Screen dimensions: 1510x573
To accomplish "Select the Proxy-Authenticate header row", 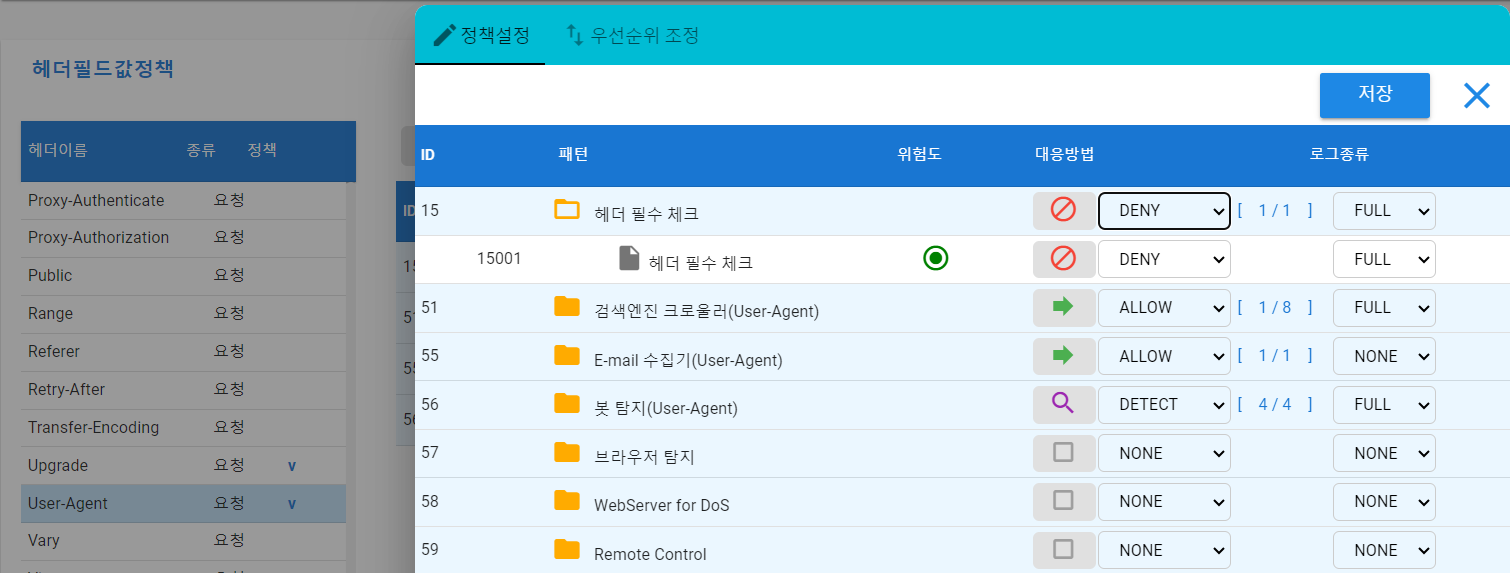I will coord(183,200).
